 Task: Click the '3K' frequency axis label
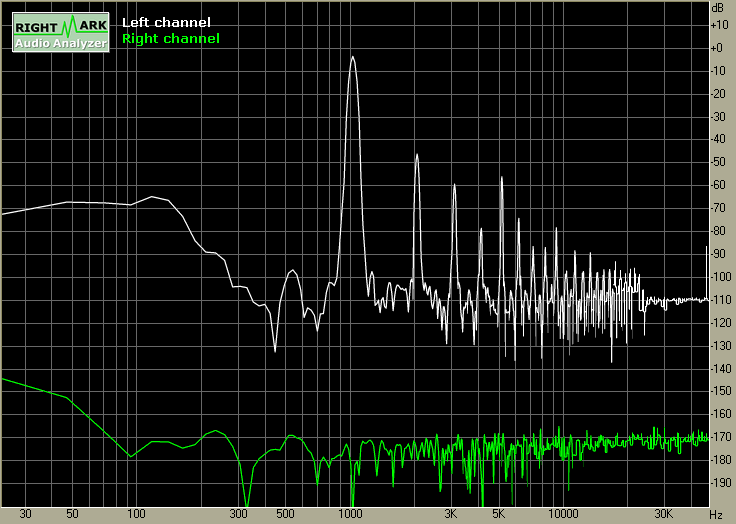click(451, 514)
